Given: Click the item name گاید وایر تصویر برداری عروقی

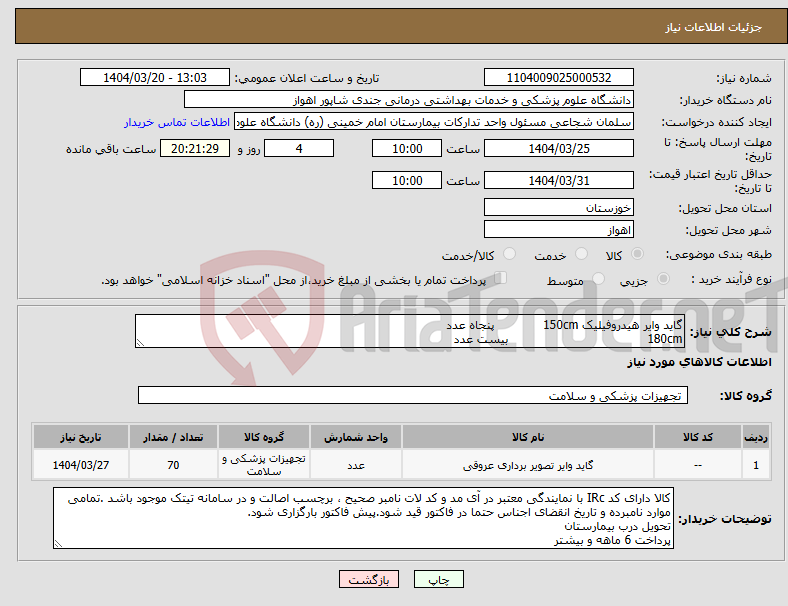Looking at the screenshot, I should click(528, 465).
